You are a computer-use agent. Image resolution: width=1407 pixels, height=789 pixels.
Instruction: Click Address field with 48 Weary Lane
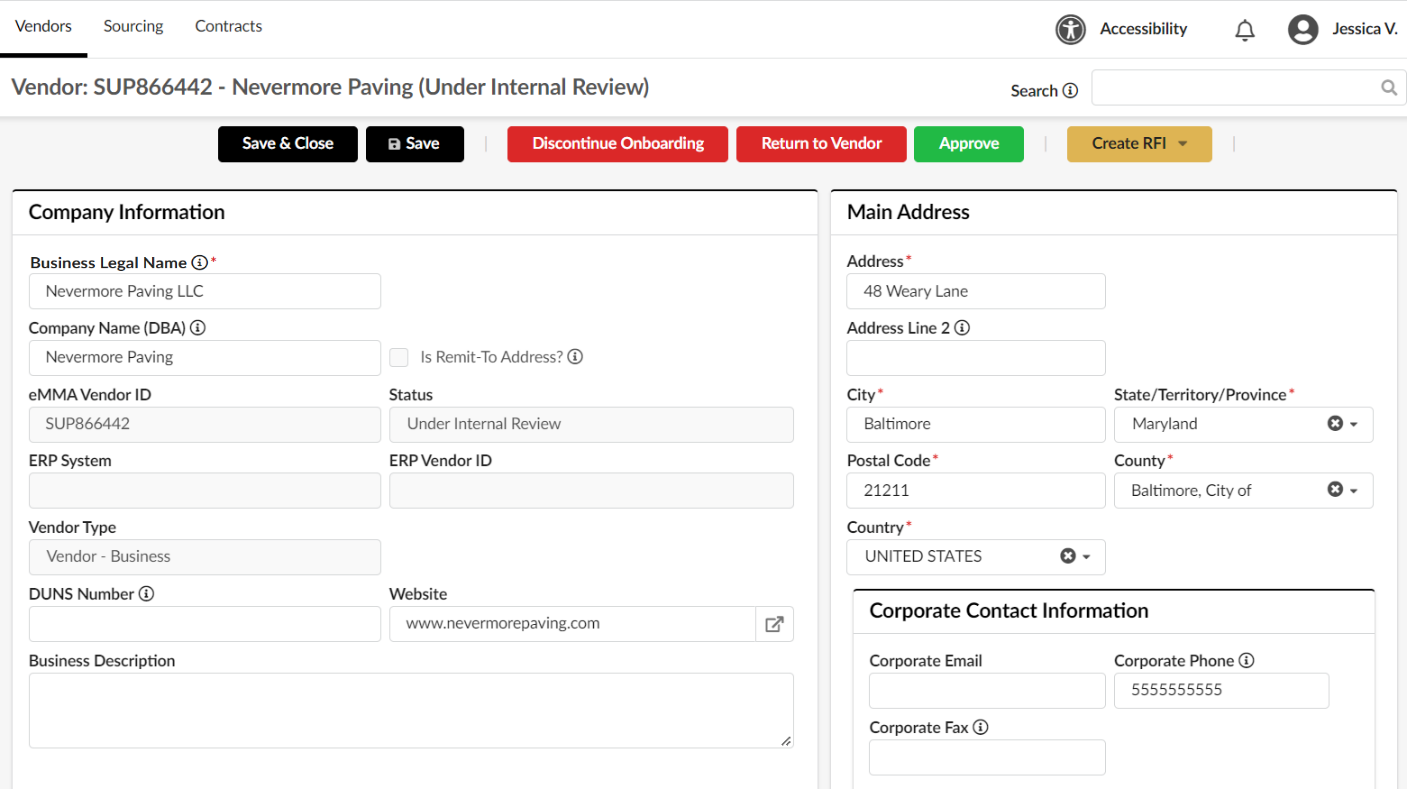tap(976, 291)
